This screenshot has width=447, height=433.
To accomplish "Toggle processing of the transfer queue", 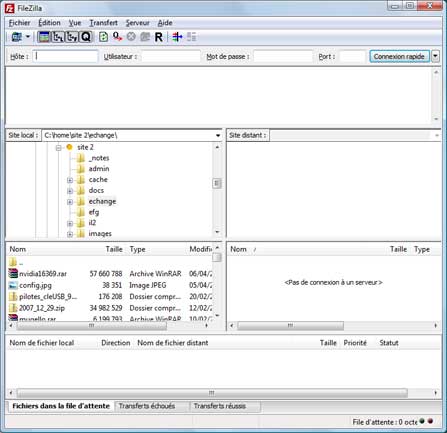I will coord(117,37).
